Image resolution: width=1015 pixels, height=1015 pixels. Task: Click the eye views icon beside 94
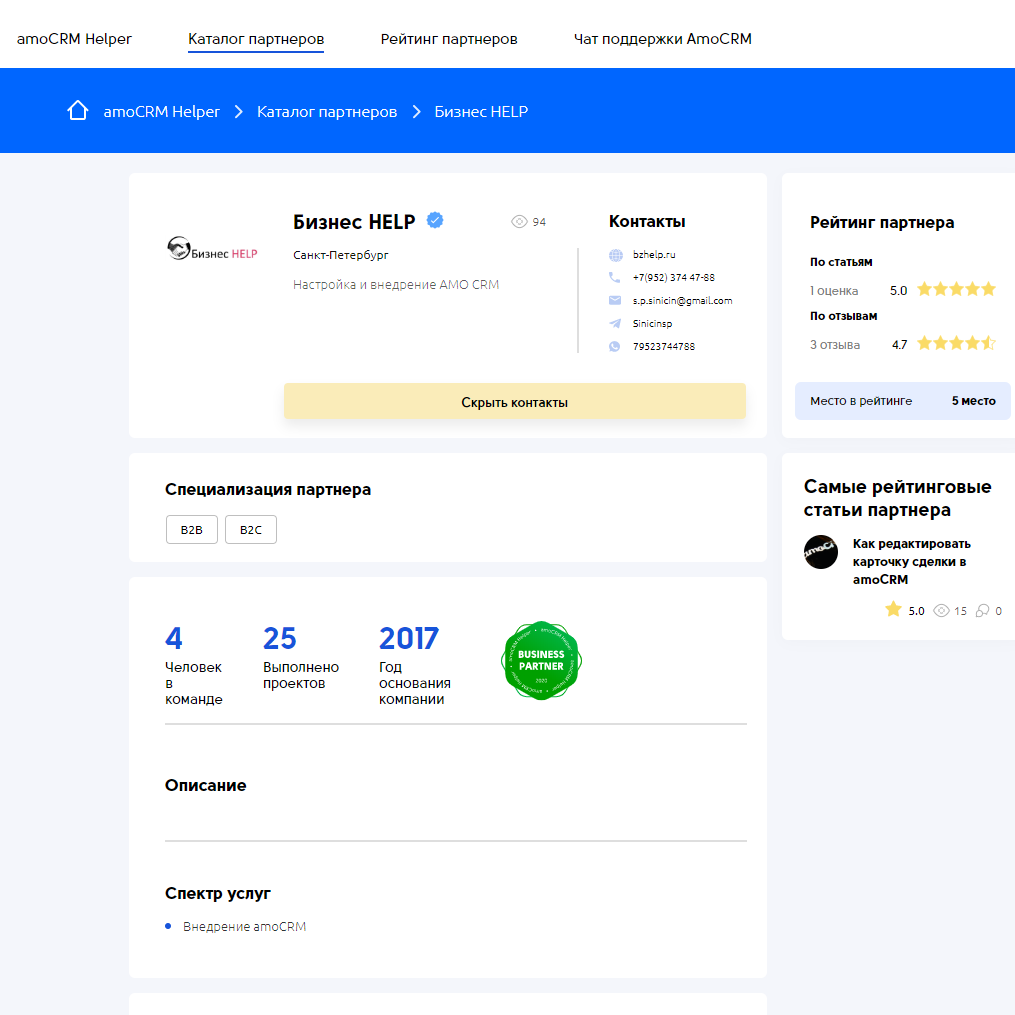pyautogui.click(x=519, y=222)
